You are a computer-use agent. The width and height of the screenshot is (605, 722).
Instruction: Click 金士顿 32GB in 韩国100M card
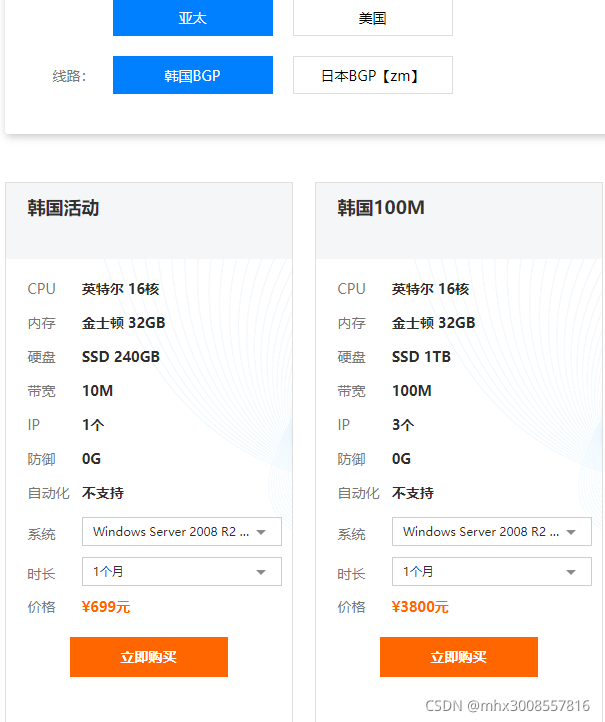[433, 323]
